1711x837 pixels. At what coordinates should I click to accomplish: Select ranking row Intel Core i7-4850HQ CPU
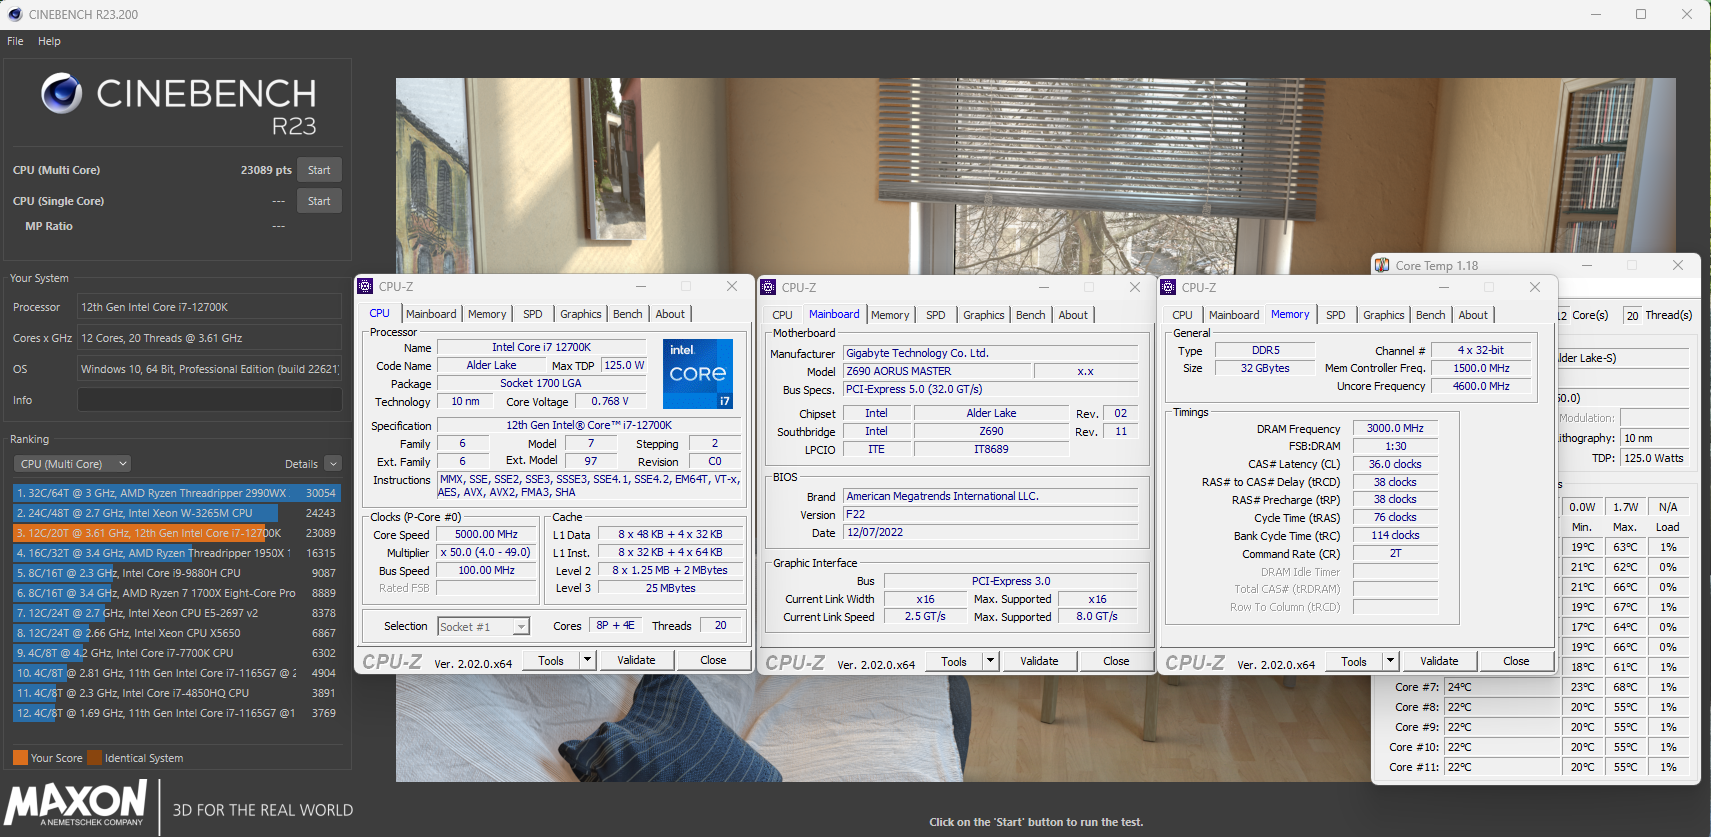[177, 693]
